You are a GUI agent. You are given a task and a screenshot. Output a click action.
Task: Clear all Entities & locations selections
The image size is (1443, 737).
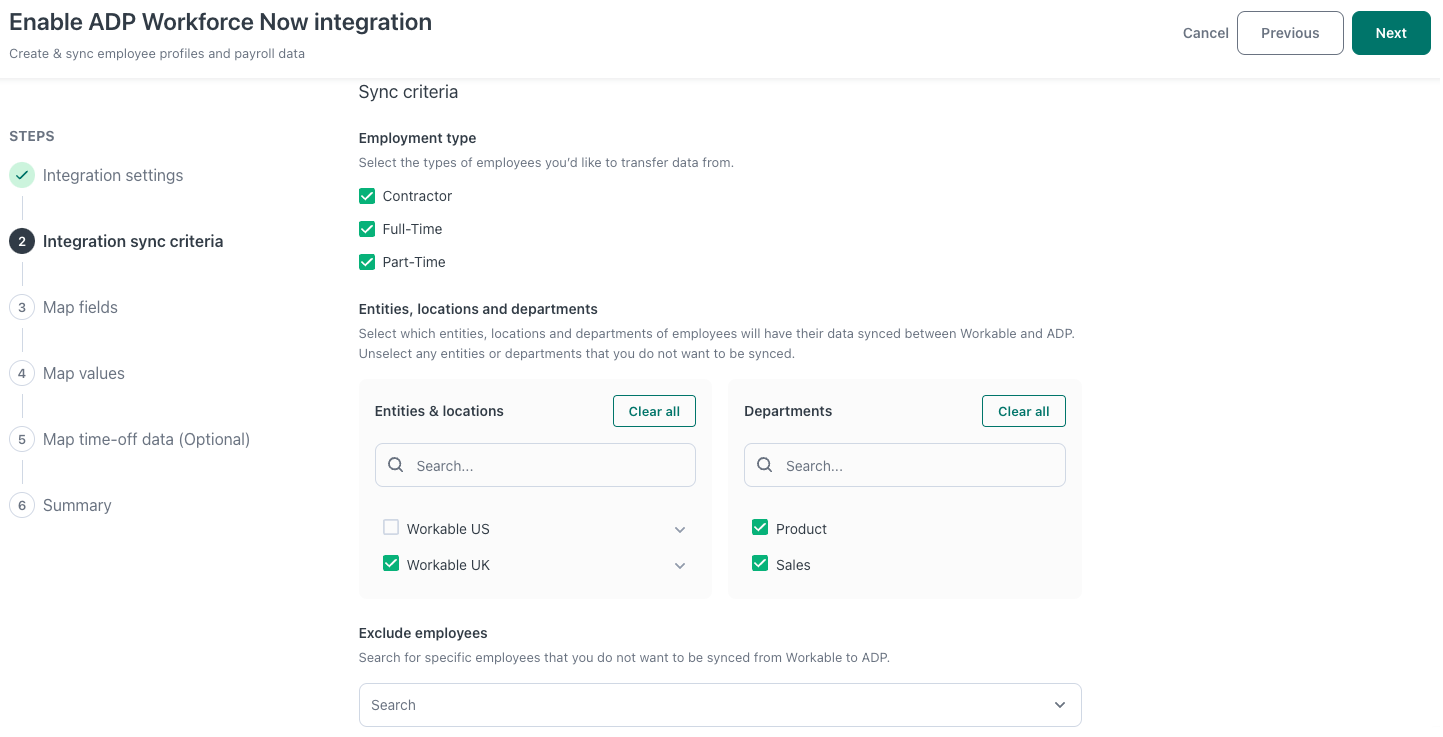tap(654, 411)
